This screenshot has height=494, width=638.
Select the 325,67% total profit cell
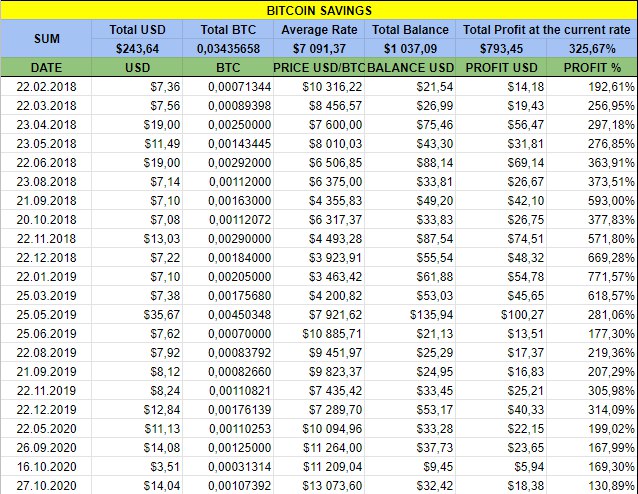click(592, 48)
